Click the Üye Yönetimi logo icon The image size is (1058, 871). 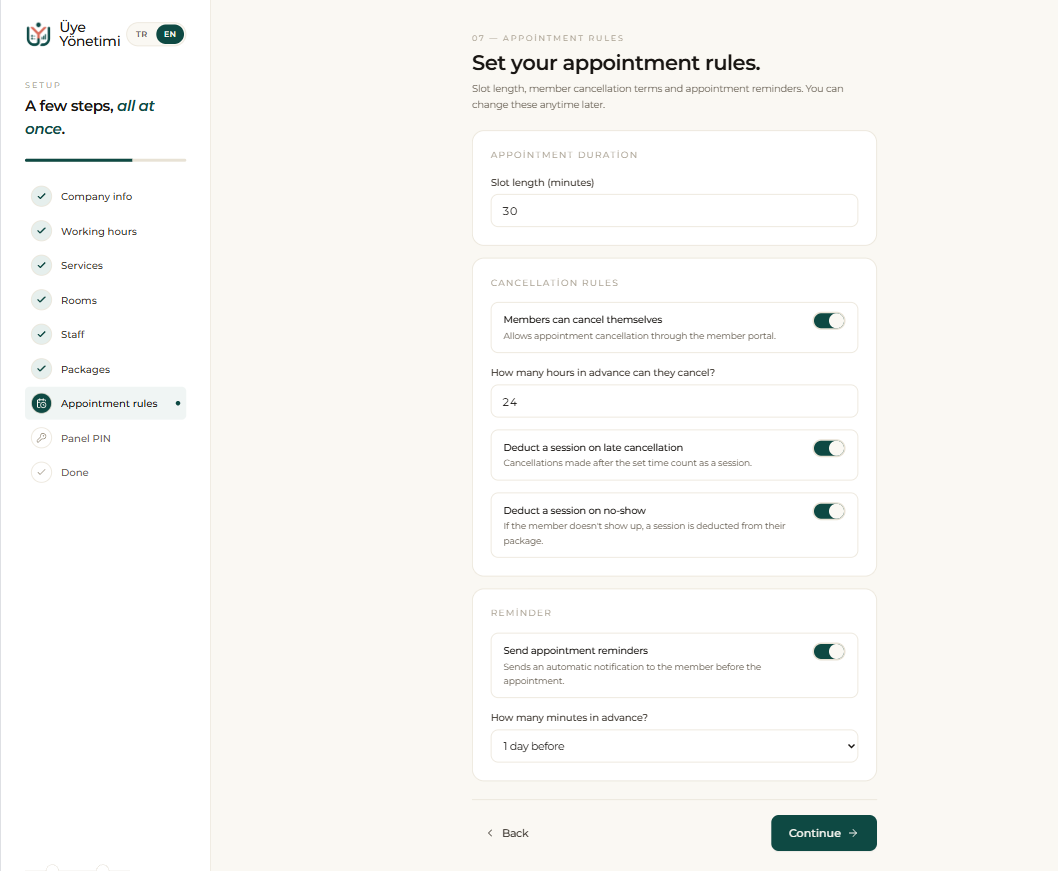click(38, 34)
